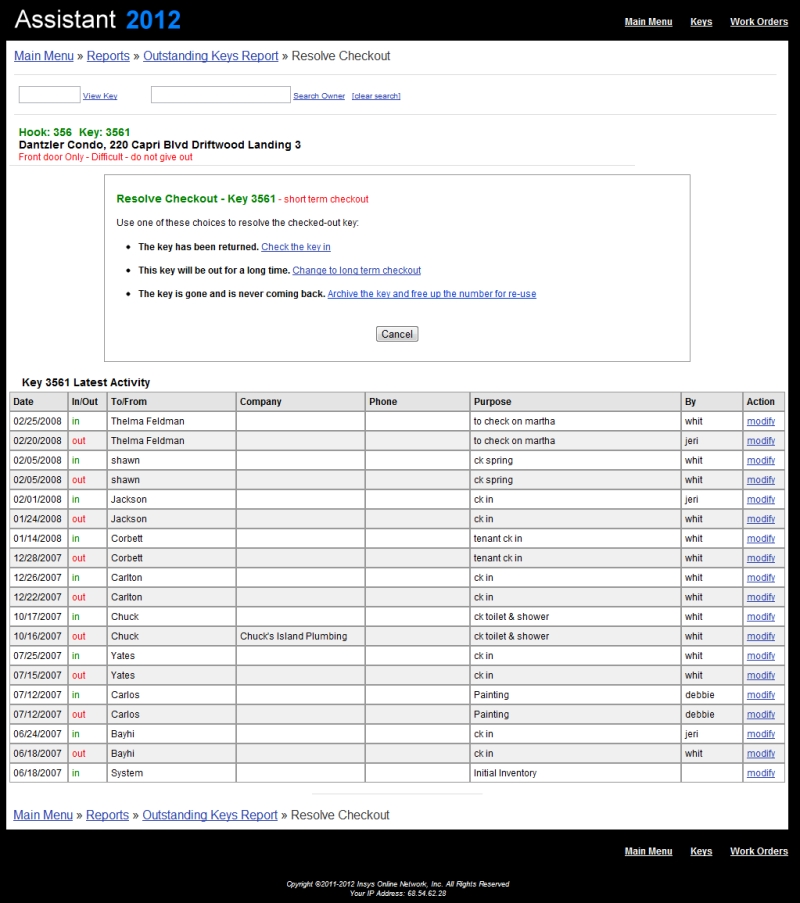Image resolution: width=800 pixels, height=903 pixels.
Task: Click Main Menu in the bottom breadcrumb
Action: click(43, 815)
